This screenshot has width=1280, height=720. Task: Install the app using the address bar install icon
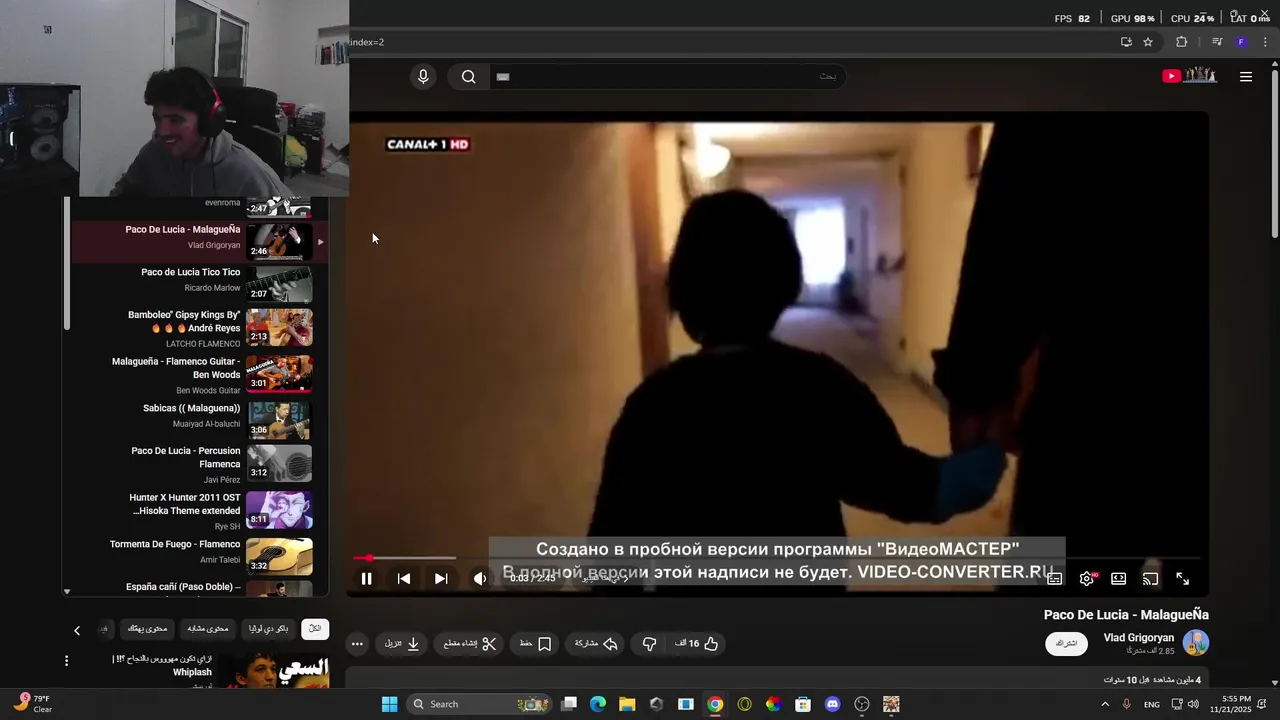pyautogui.click(x=1126, y=42)
